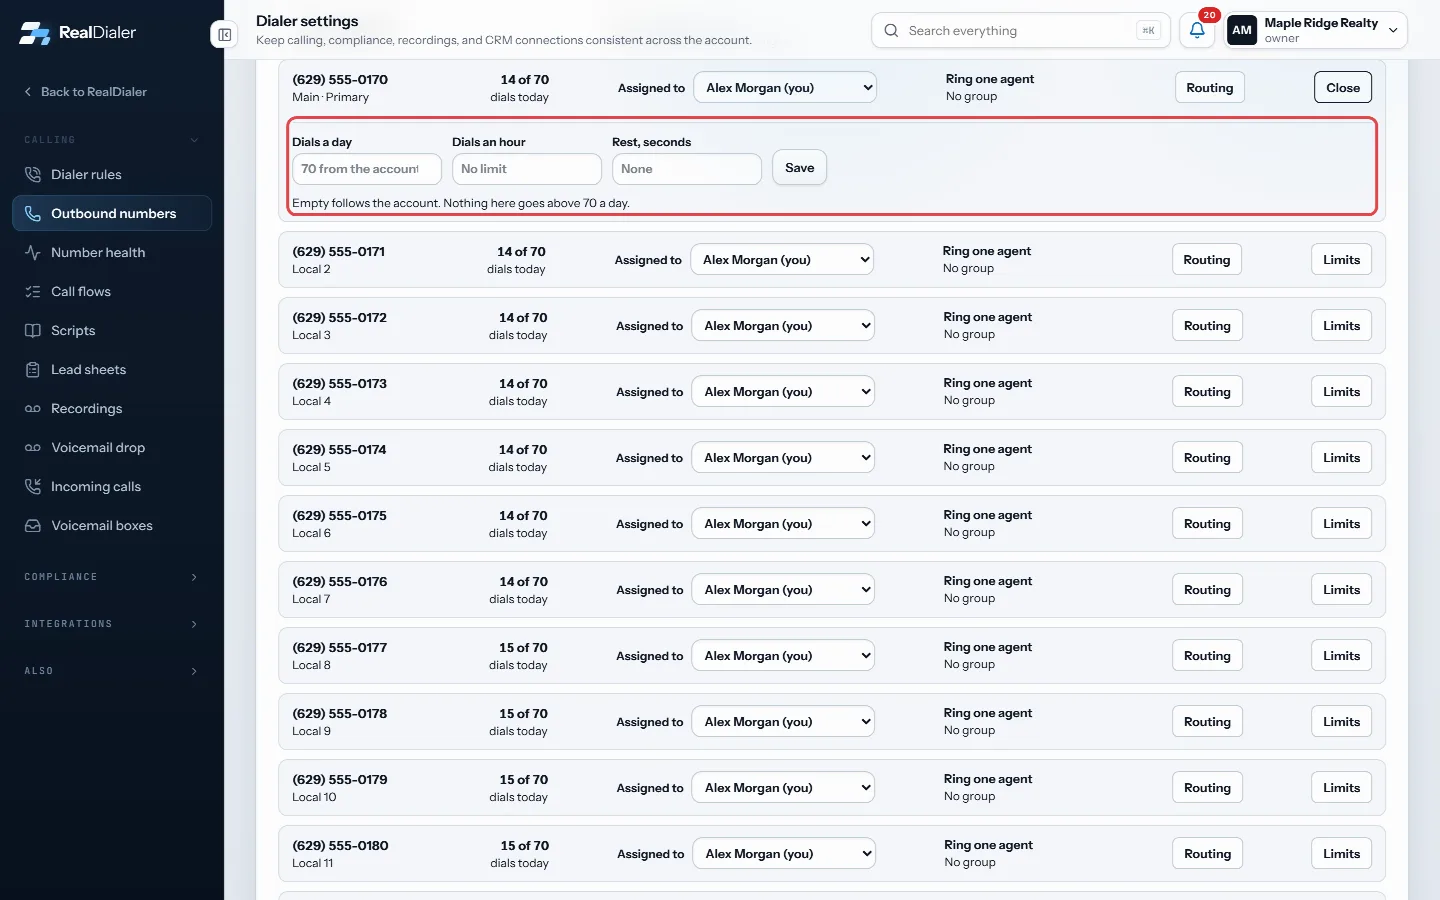Click the AM avatar badge

pyautogui.click(x=1242, y=30)
